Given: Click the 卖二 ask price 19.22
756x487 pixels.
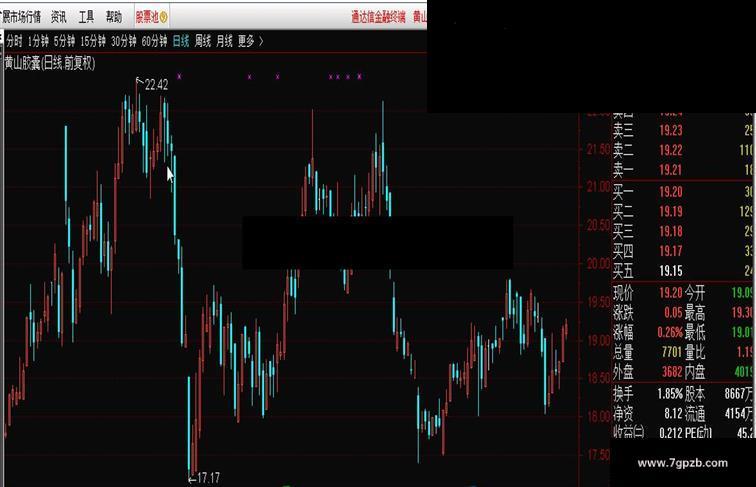Looking at the screenshot, I should pos(671,150).
